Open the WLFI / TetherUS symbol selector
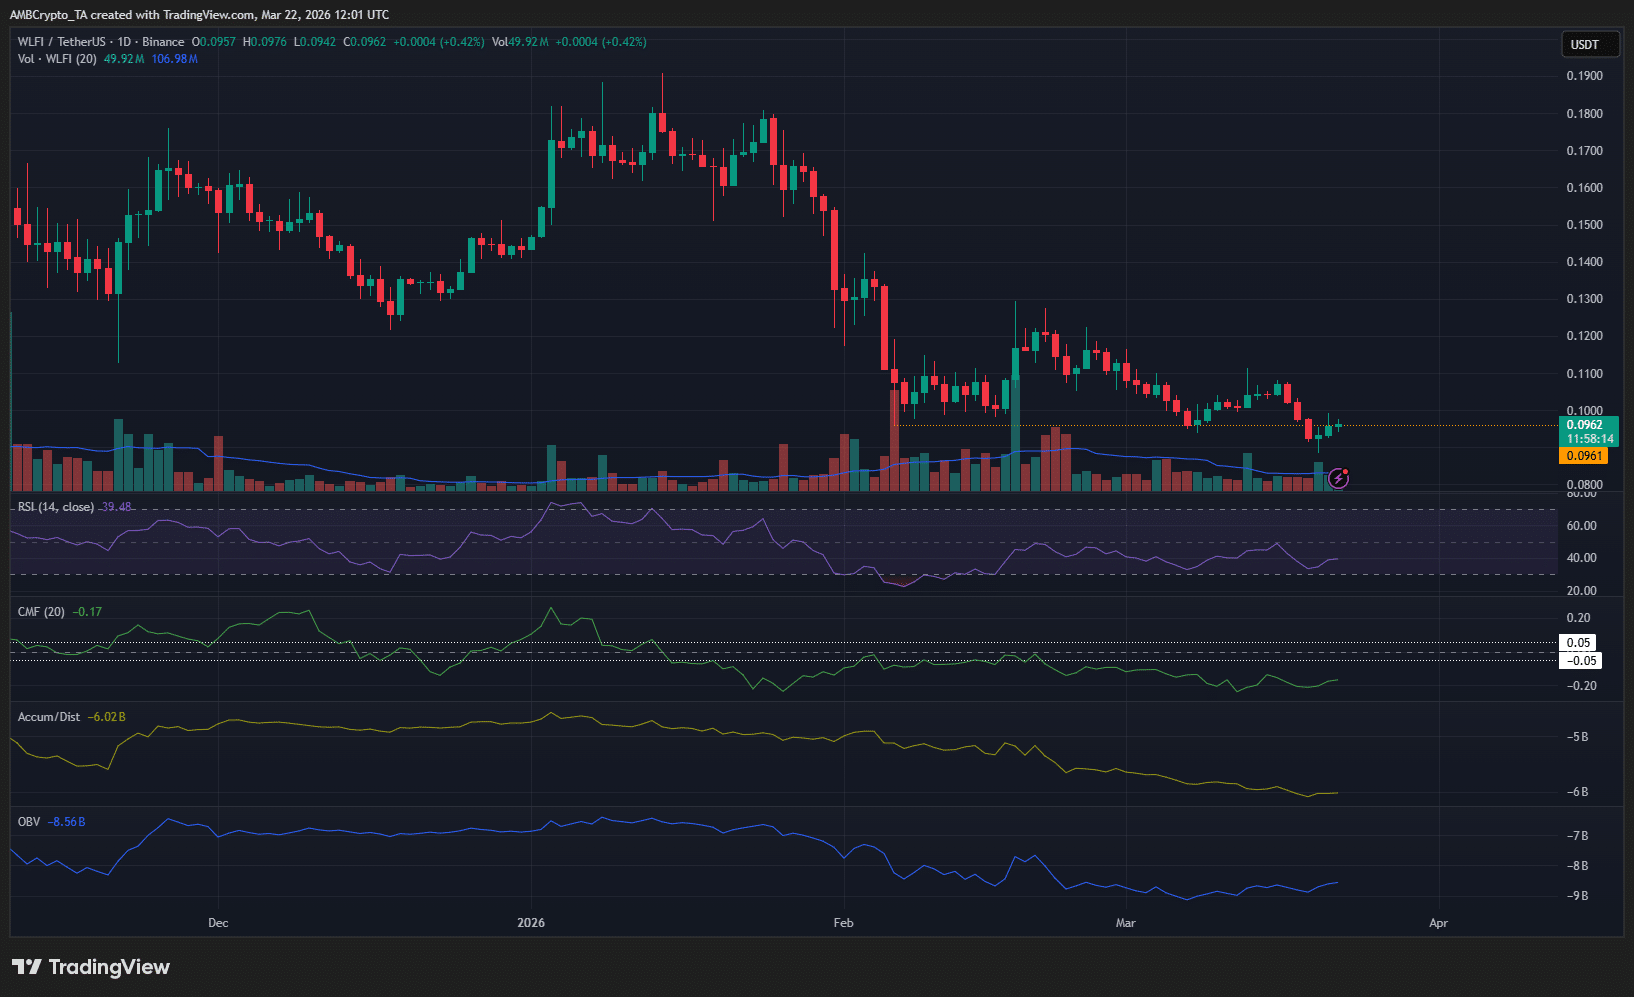1634x997 pixels. point(60,42)
